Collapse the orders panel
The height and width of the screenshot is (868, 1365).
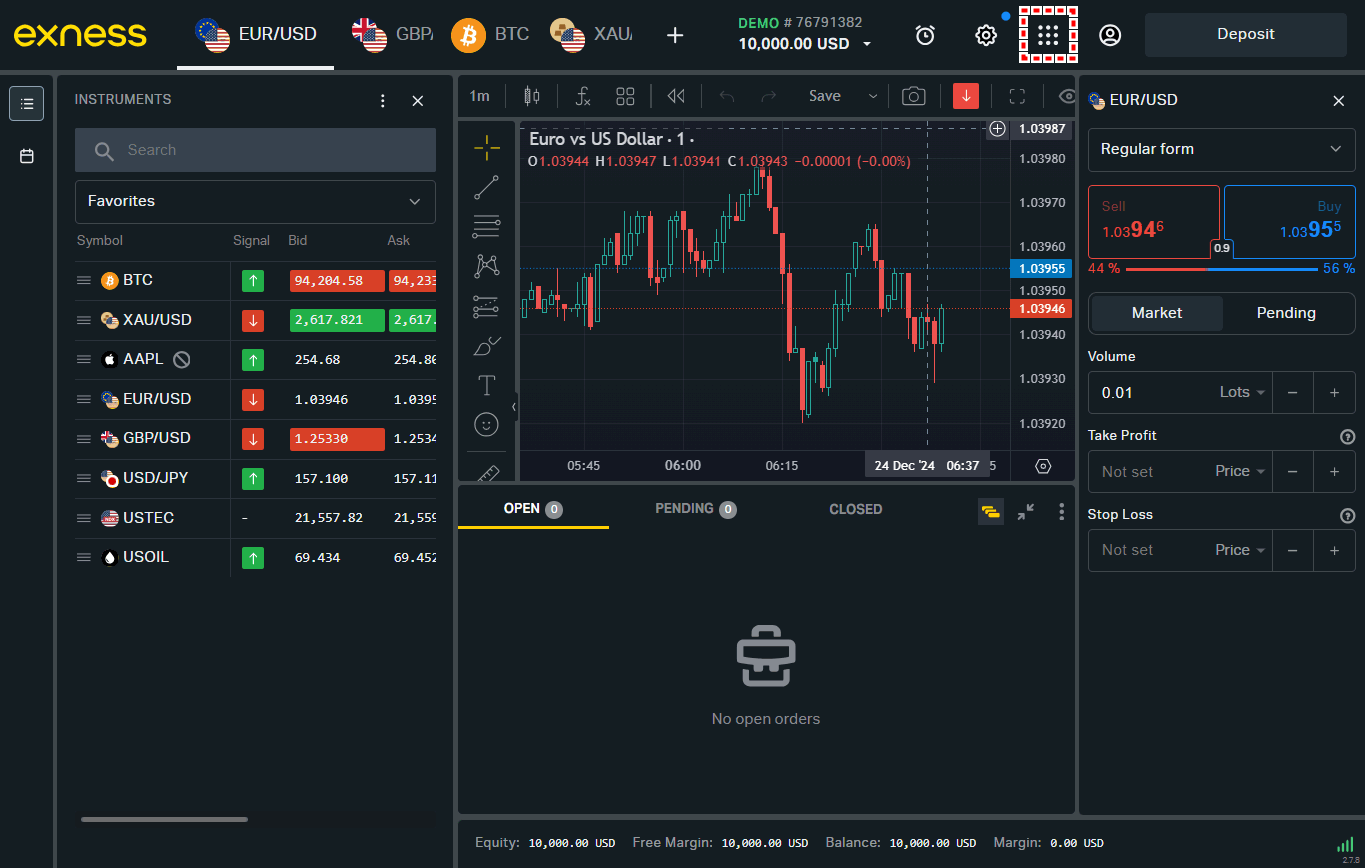1026,511
